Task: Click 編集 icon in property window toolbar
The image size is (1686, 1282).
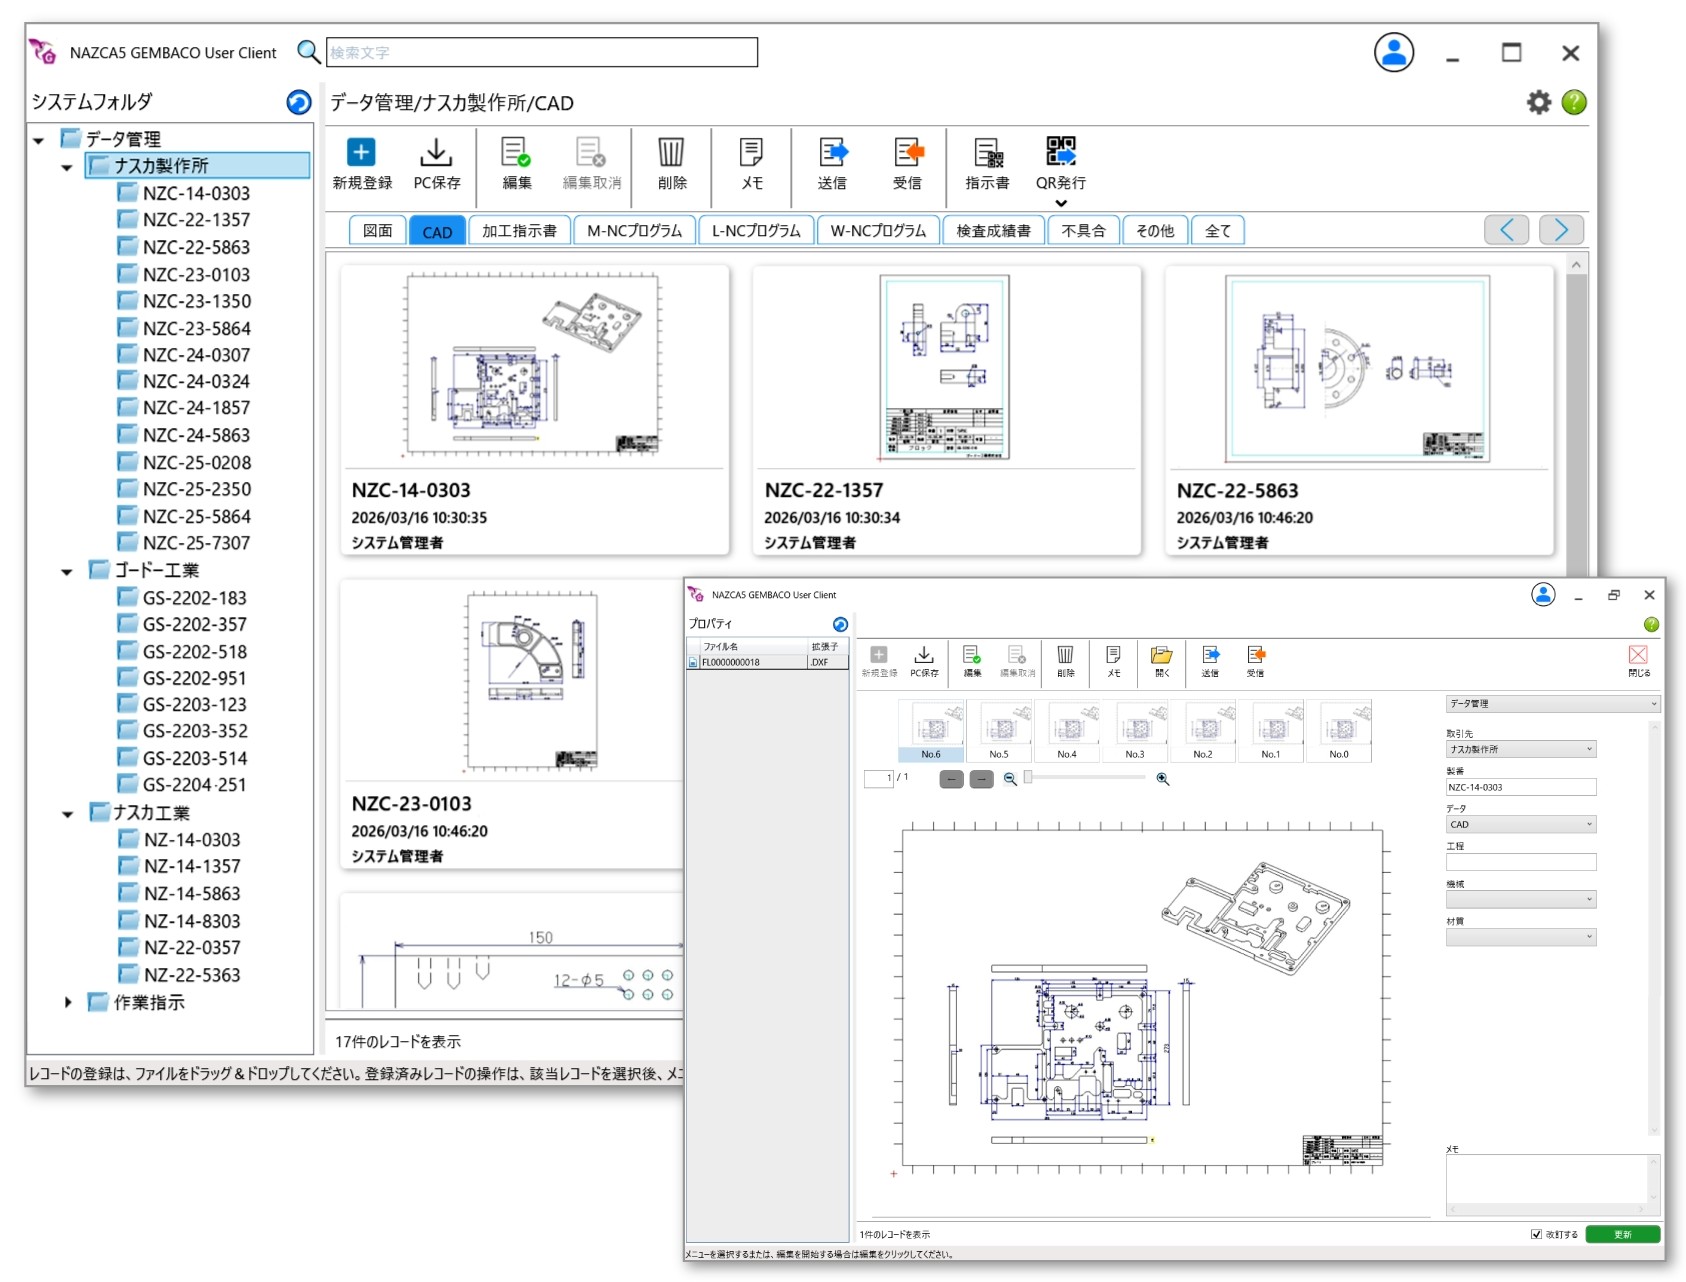Action: pos(971,655)
